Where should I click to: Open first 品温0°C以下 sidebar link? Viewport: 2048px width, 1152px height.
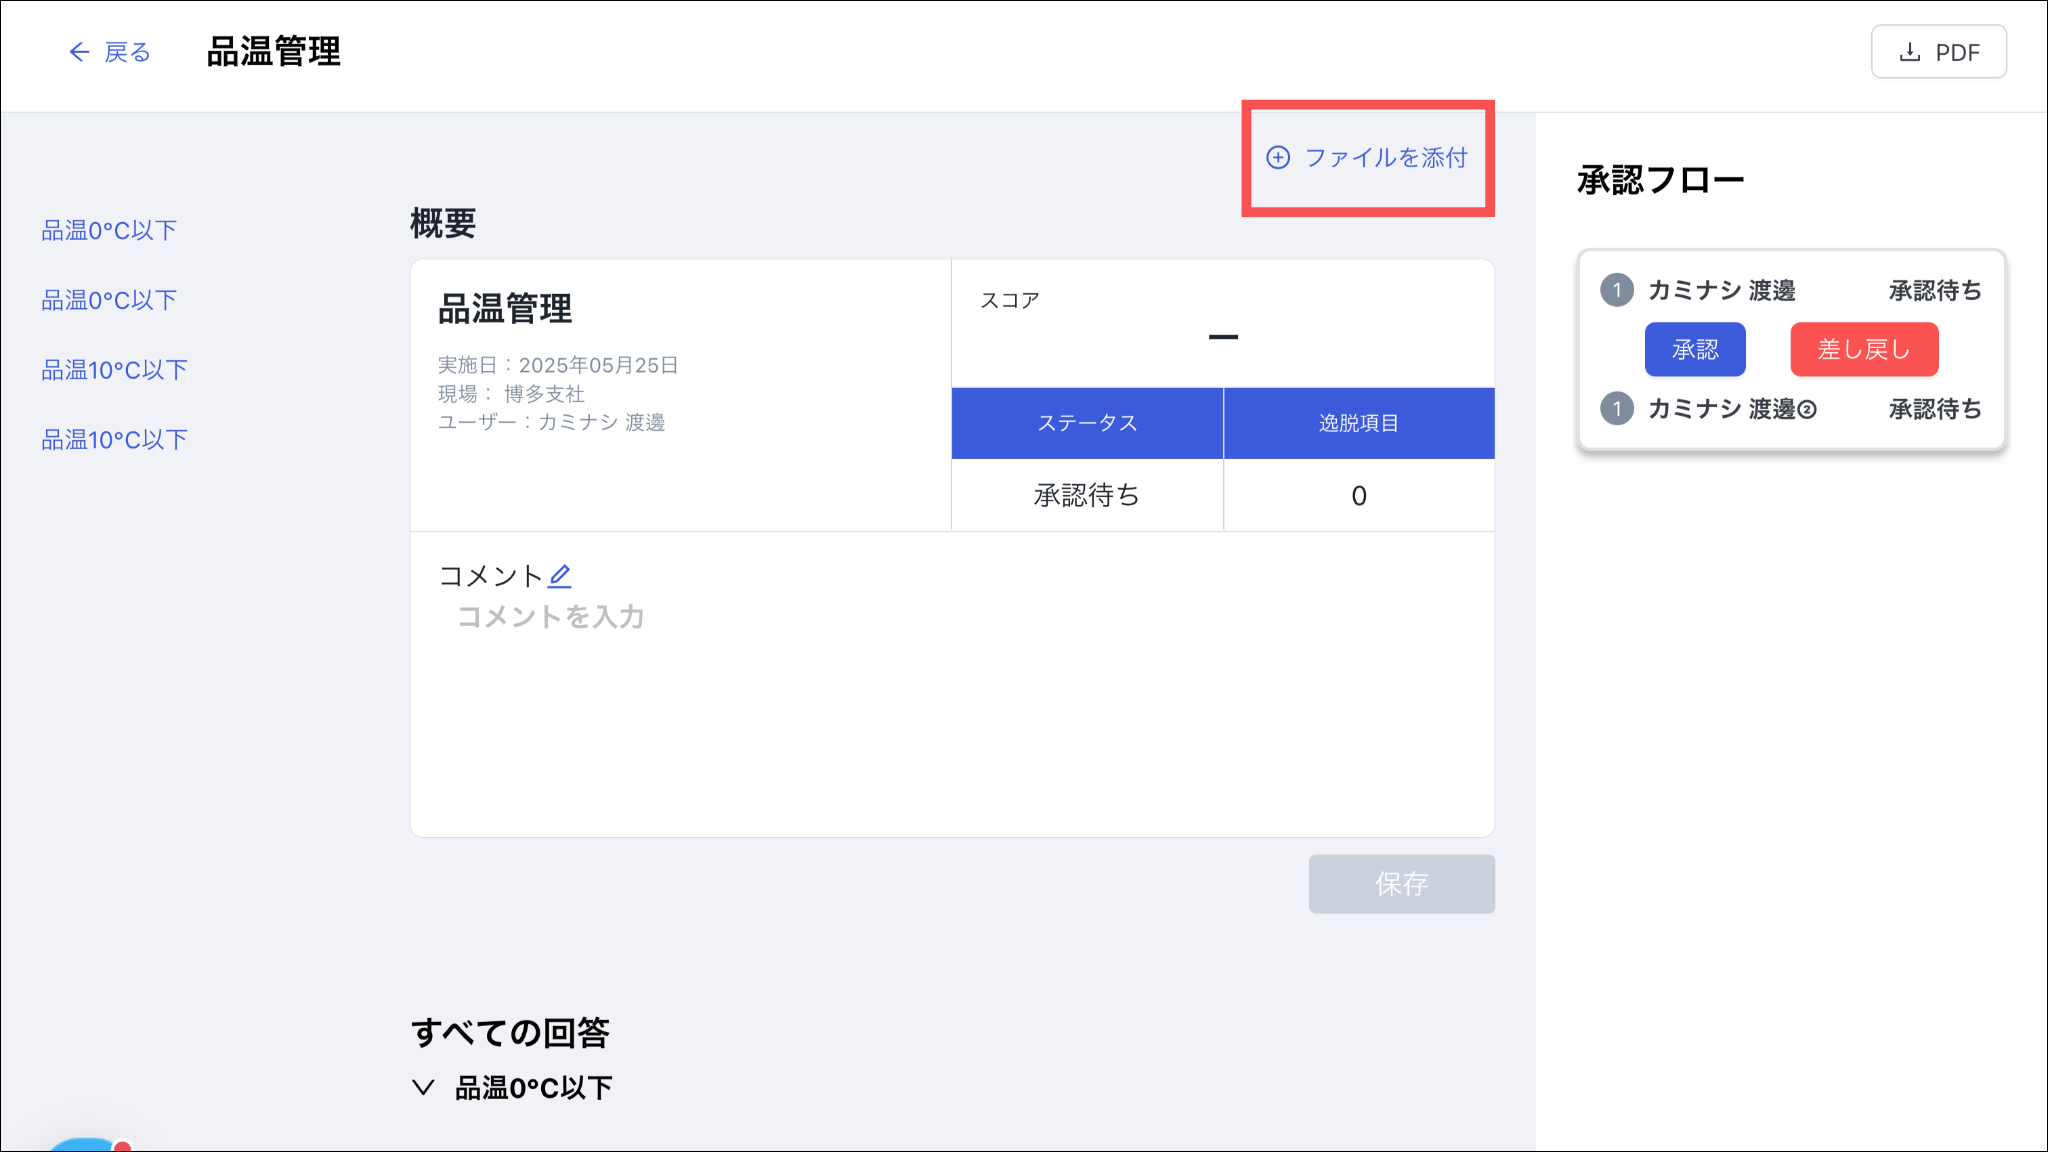[109, 231]
